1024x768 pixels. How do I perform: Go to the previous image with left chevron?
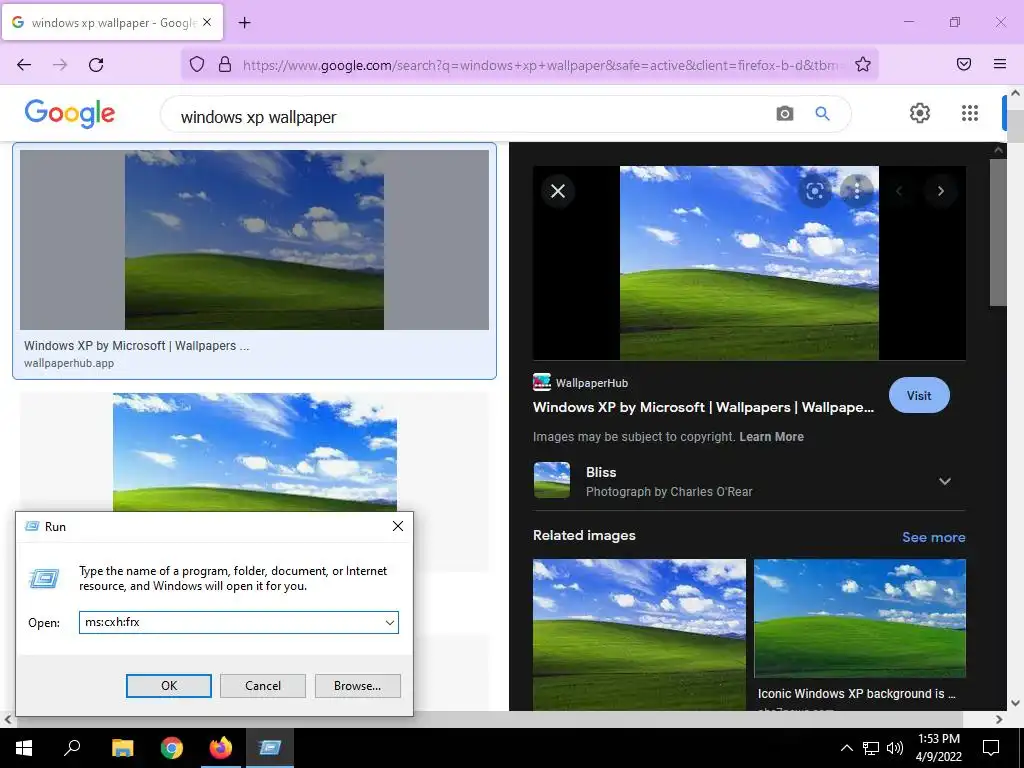[899, 191]
